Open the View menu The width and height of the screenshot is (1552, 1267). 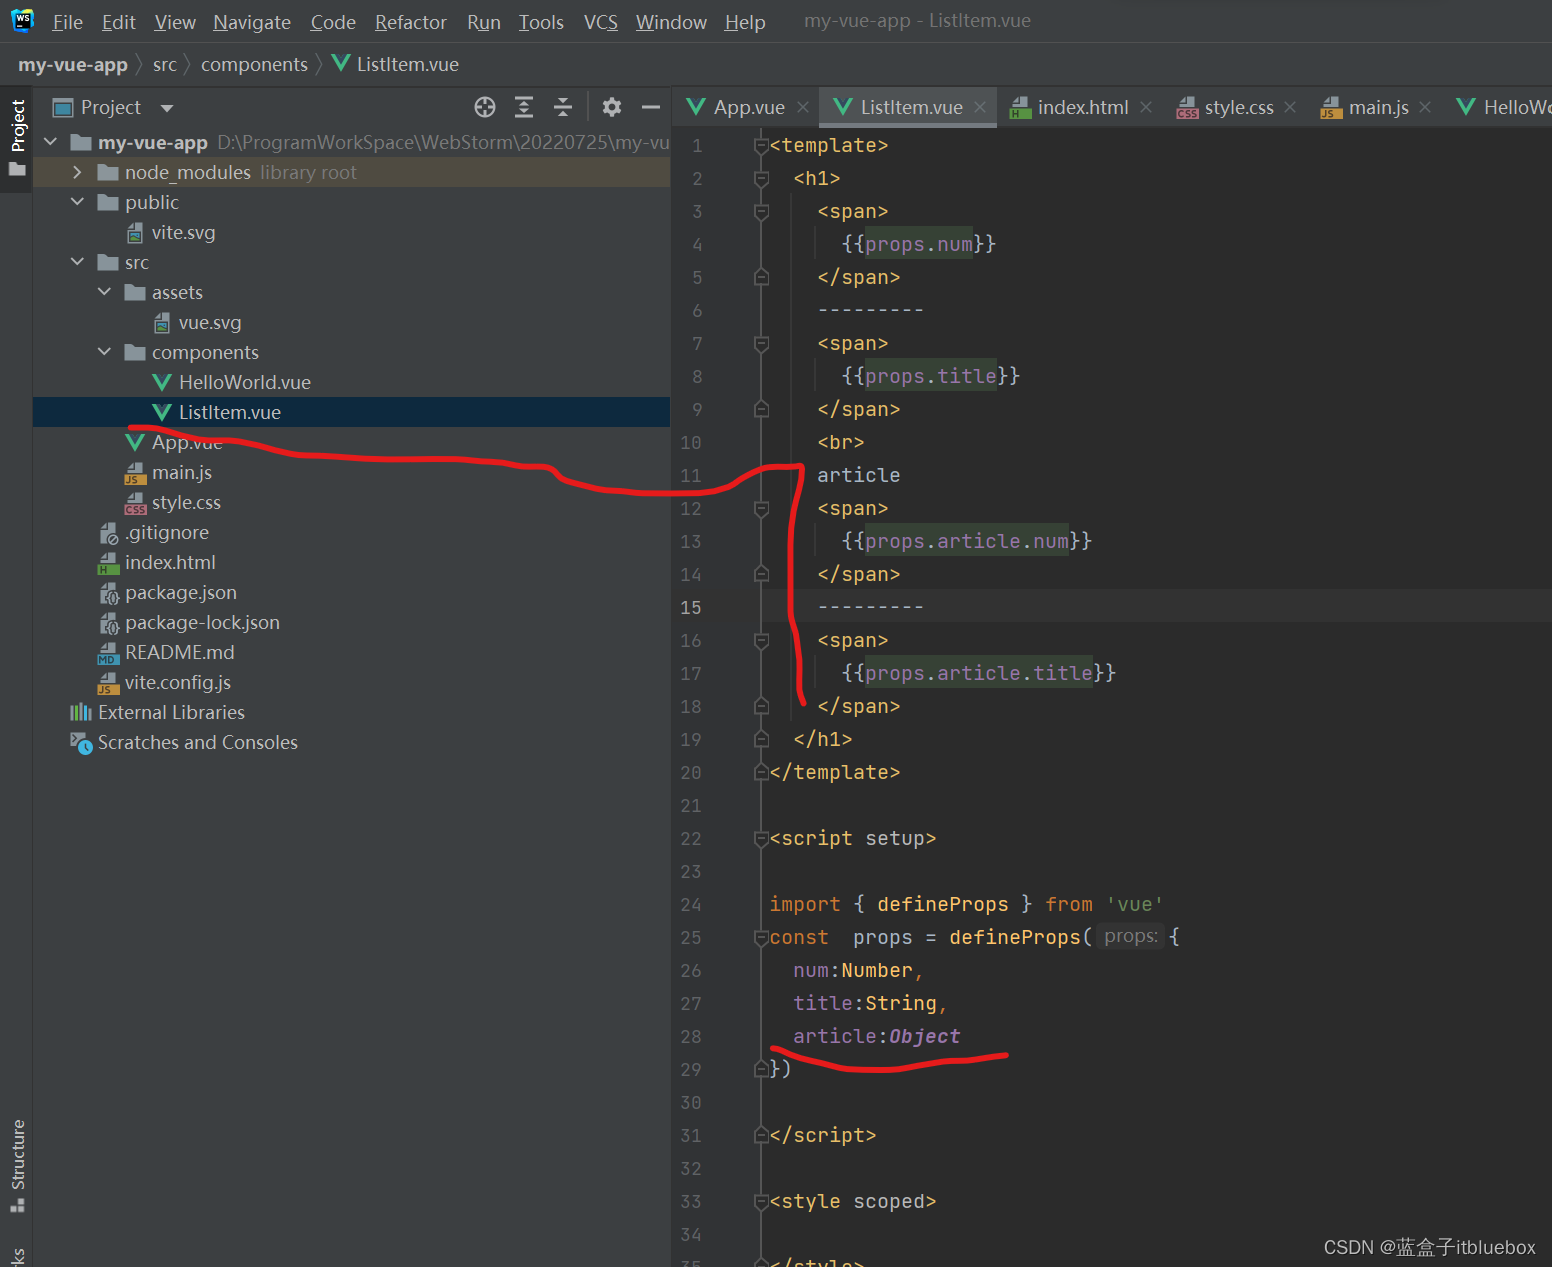click(175, 22)
